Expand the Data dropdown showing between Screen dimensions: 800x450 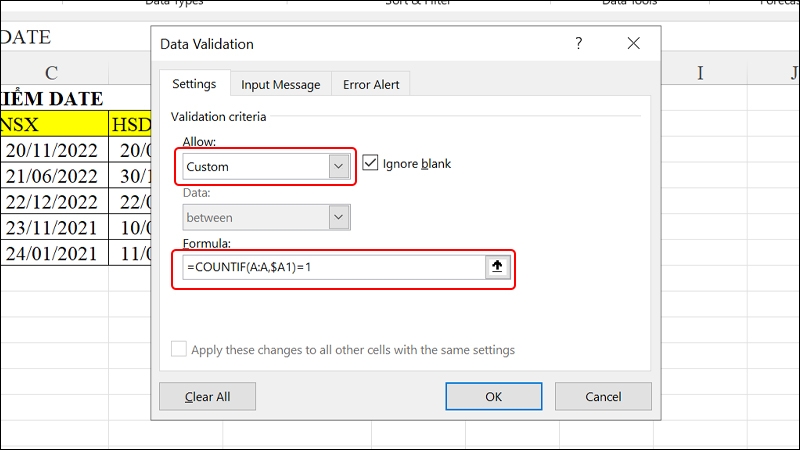(266, 218)
